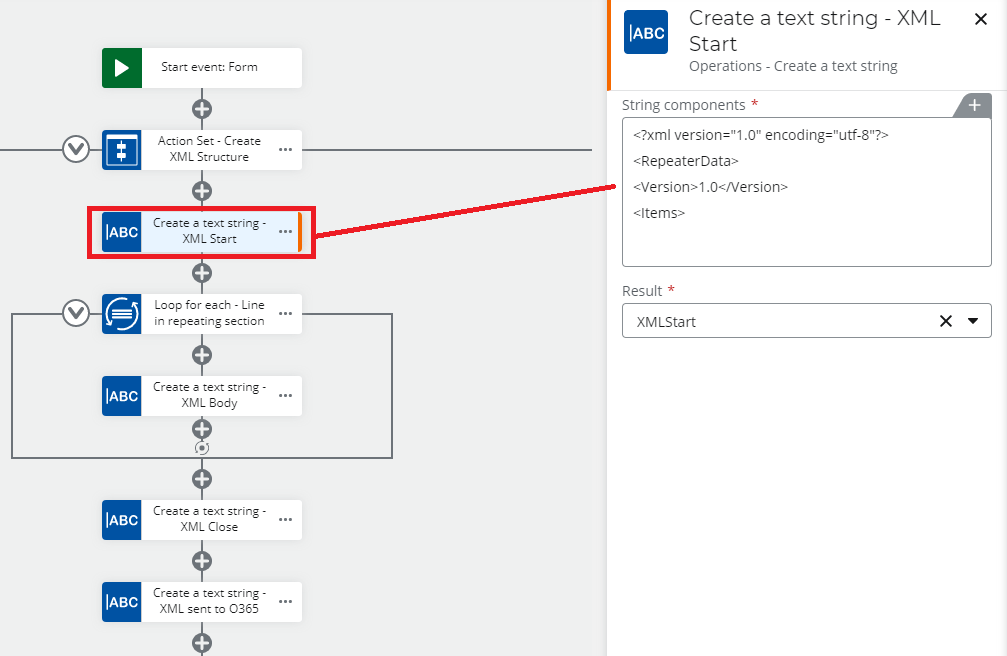
Task: Click the Action Set icon
Action: (x=122, y=150)
